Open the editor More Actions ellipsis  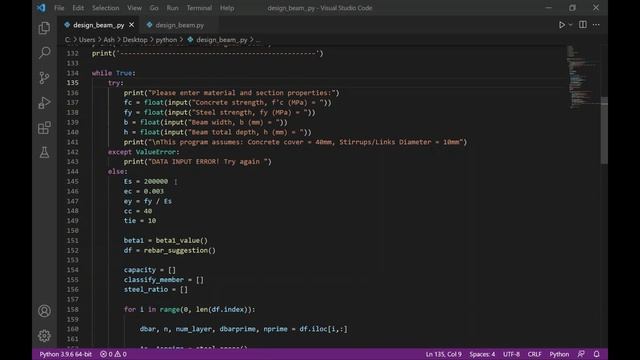tap(596, 25)
